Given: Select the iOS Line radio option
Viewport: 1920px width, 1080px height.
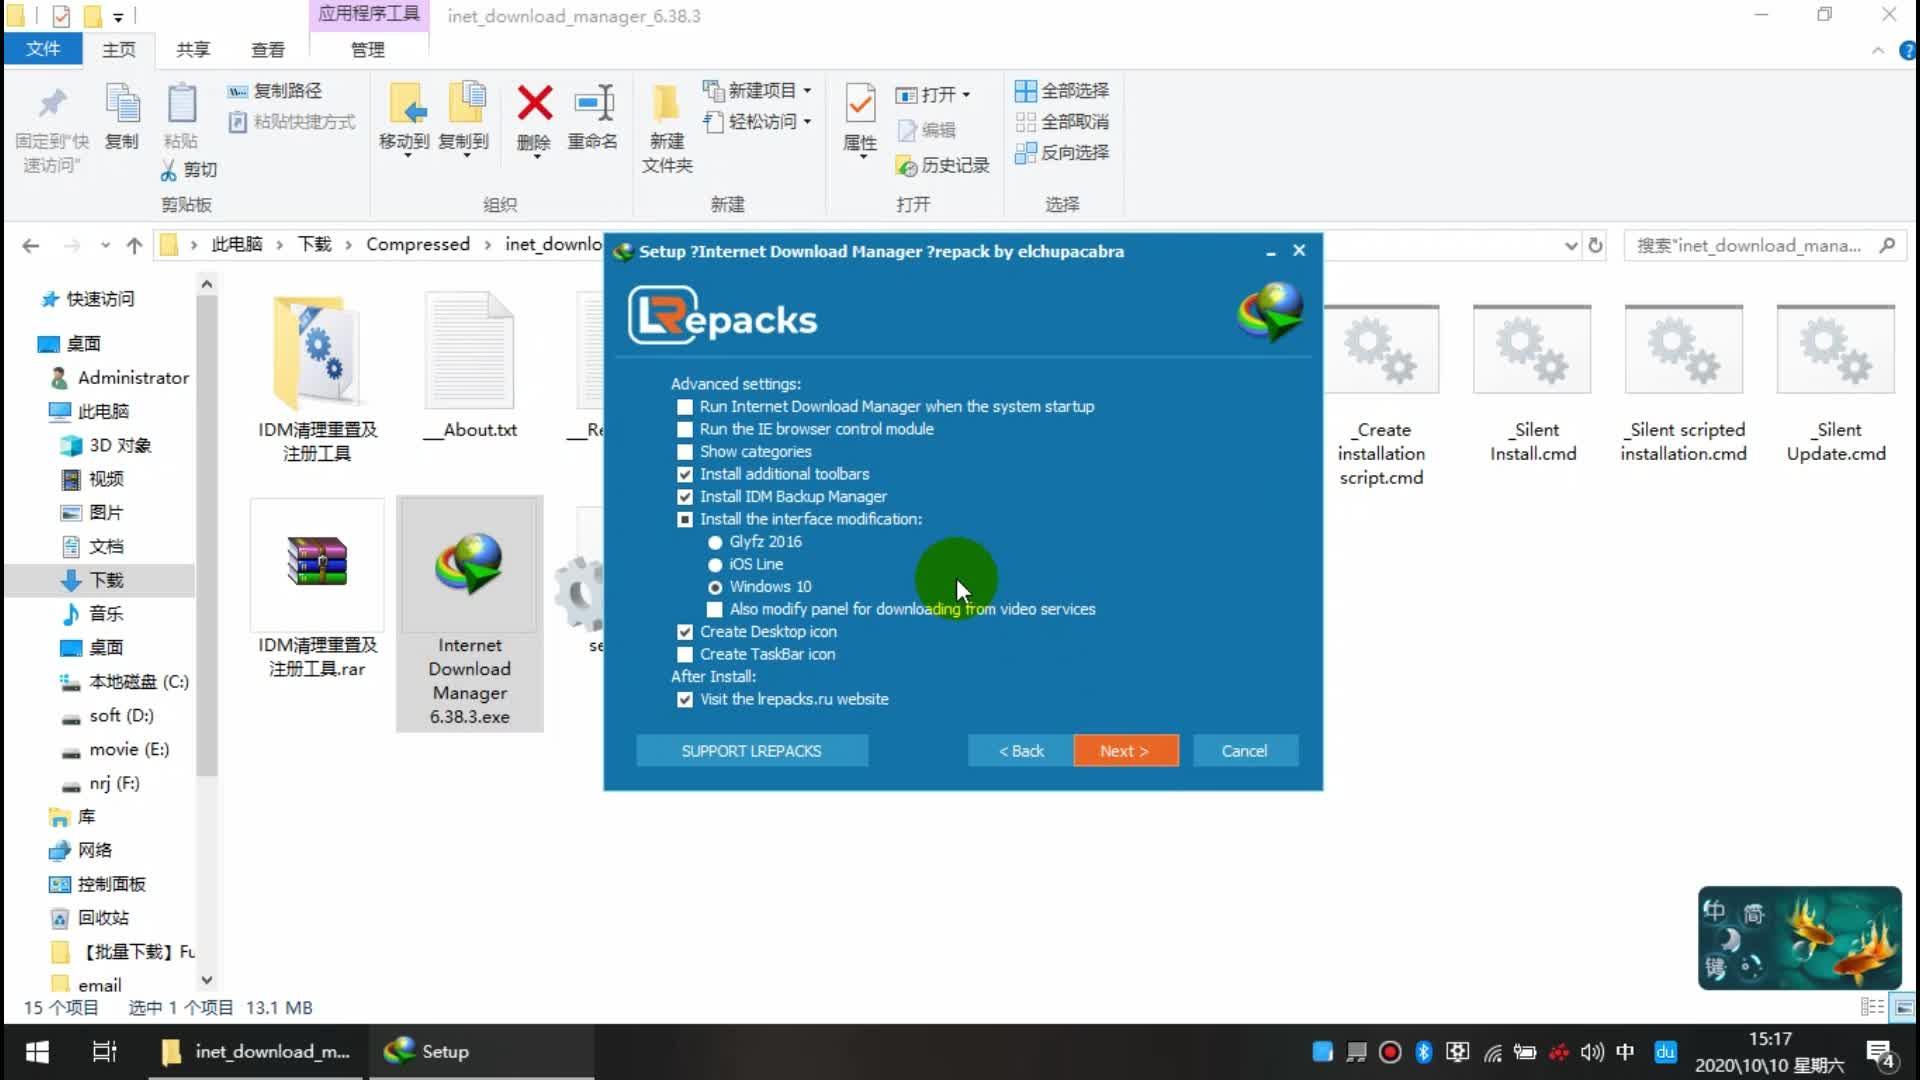Looking at the screenshot, I should pyautogui.click(x=715, y=565).
